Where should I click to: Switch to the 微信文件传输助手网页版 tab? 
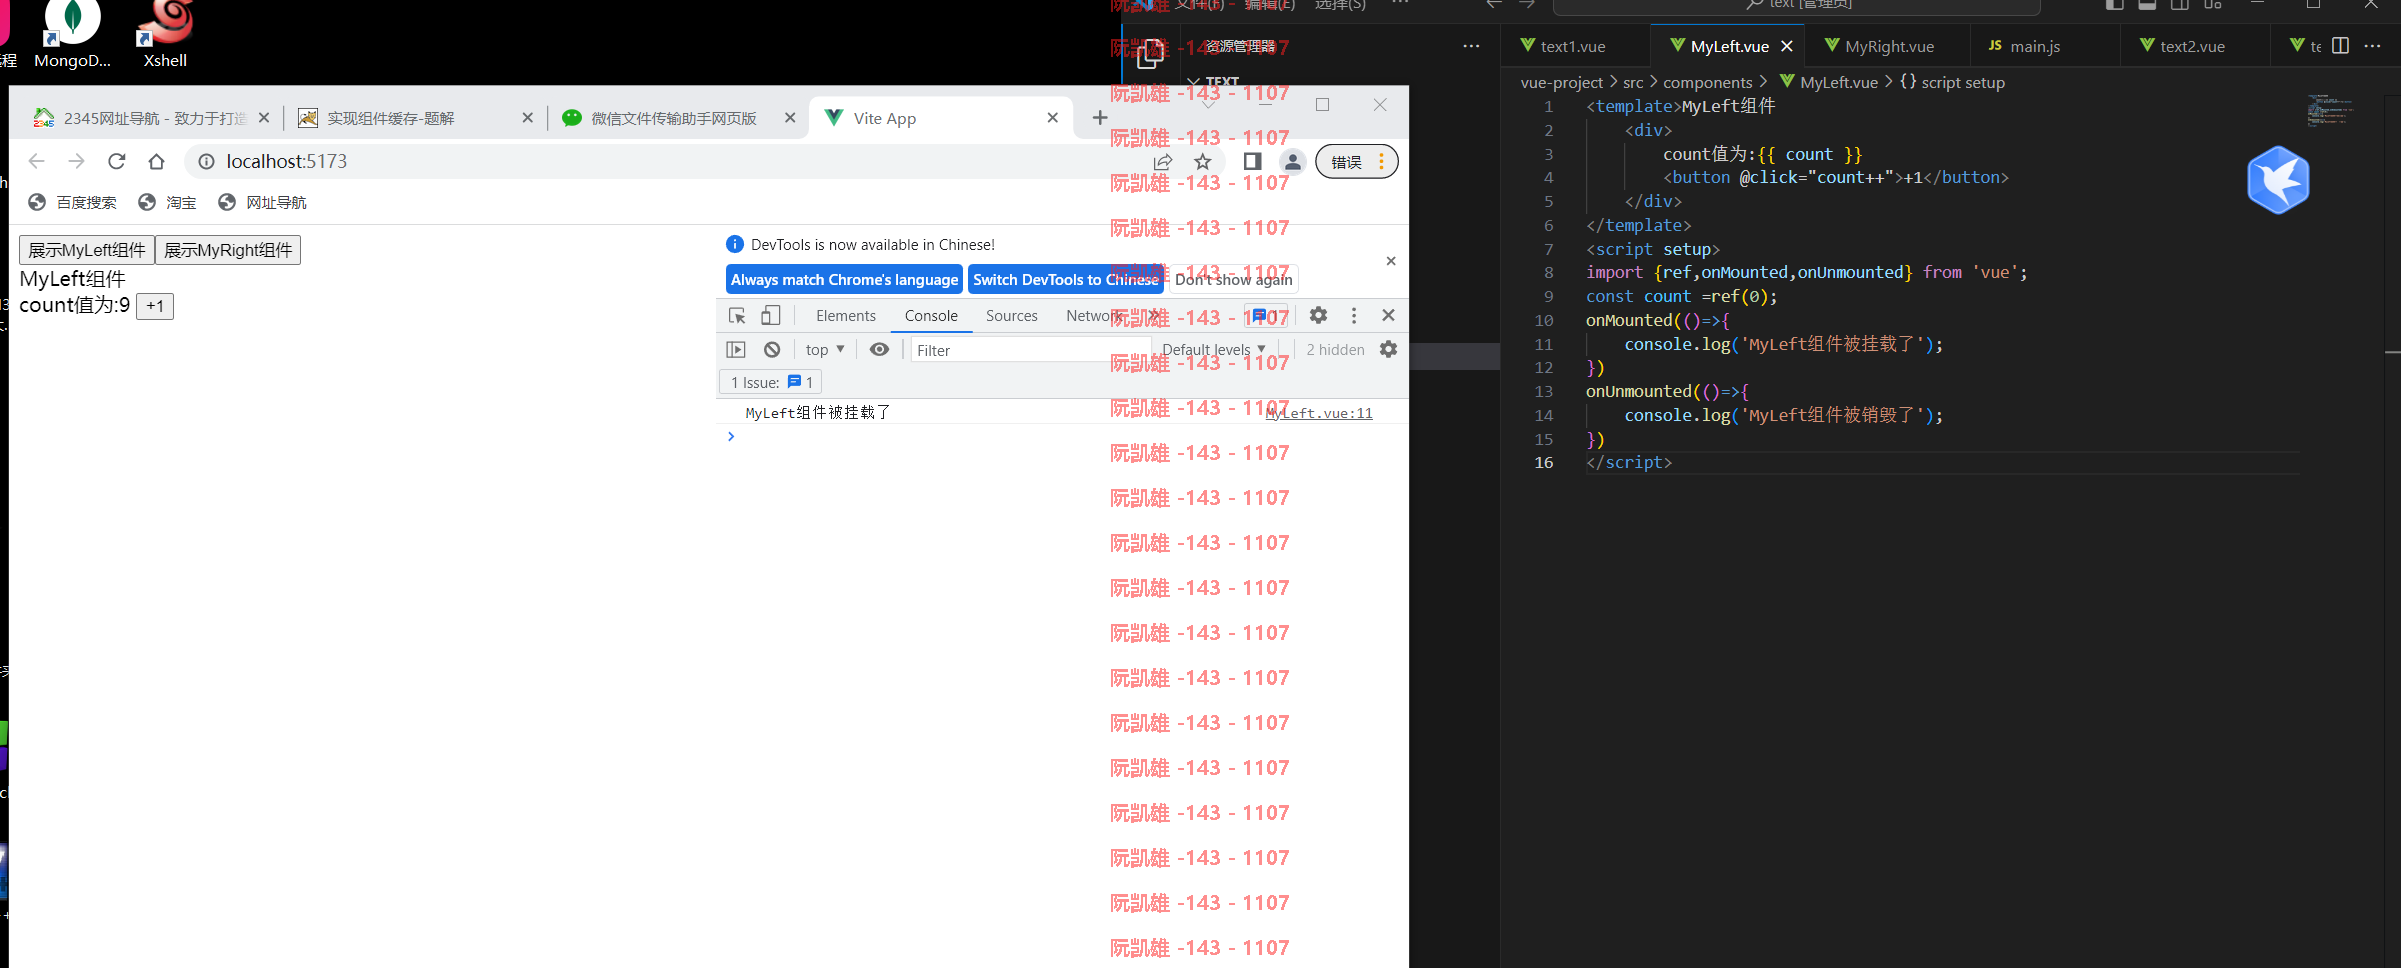point(670,118)
